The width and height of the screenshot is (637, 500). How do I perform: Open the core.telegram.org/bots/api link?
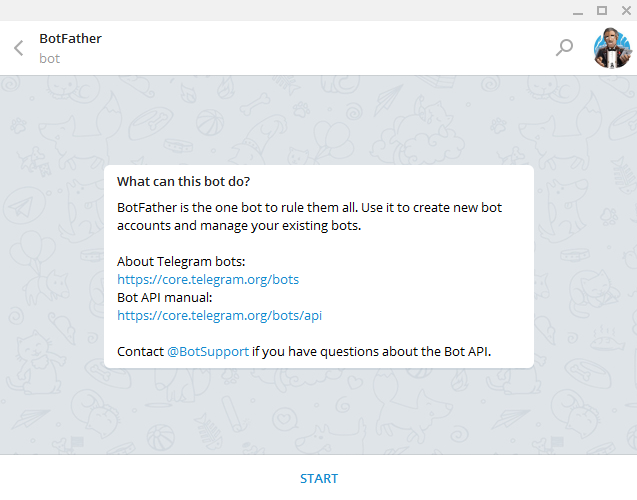pos(219,316)
